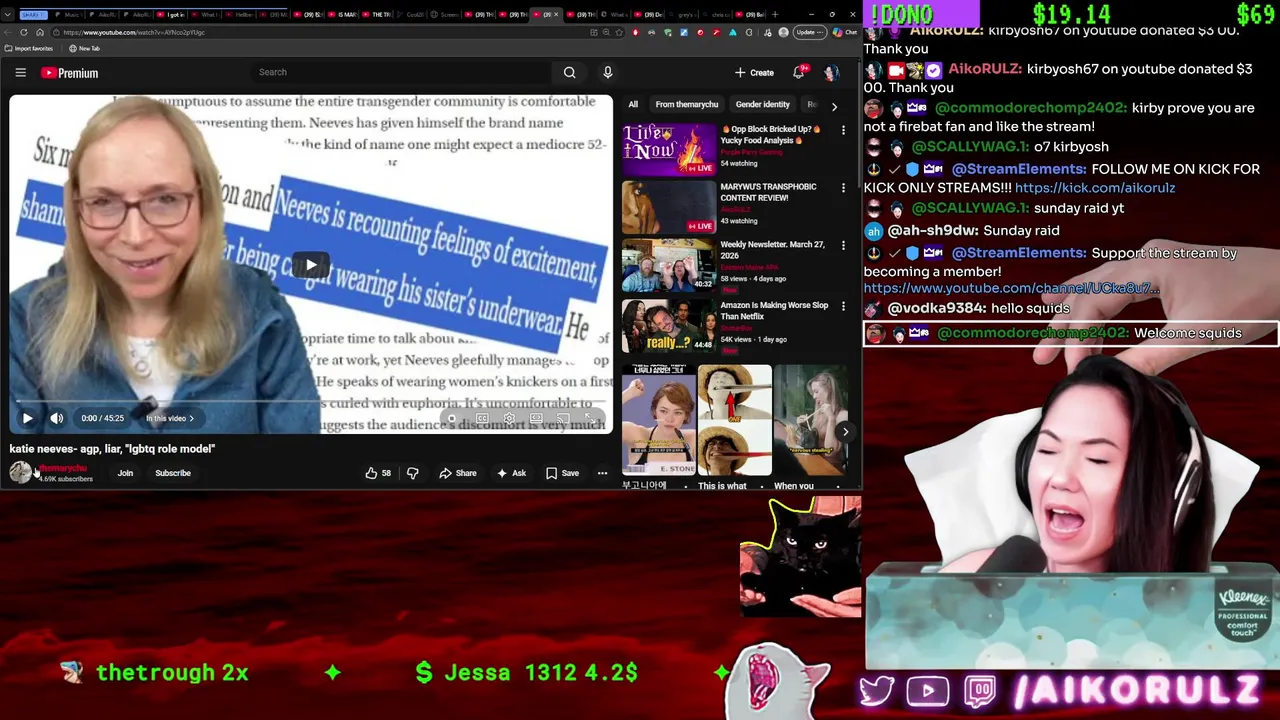The image size is (1280, 720).
Task: Open the account avatar menu
Action: 831,72
